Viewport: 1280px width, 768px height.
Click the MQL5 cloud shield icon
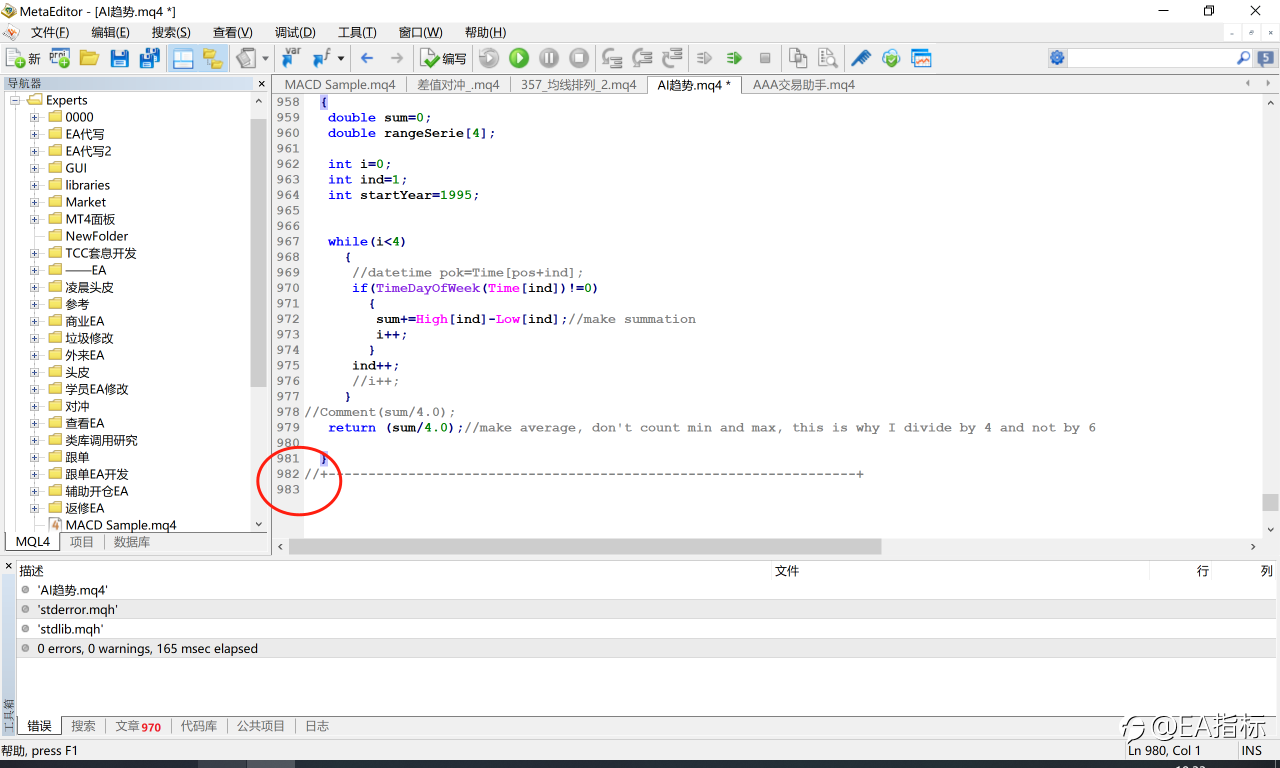click(x=891, y=59)
